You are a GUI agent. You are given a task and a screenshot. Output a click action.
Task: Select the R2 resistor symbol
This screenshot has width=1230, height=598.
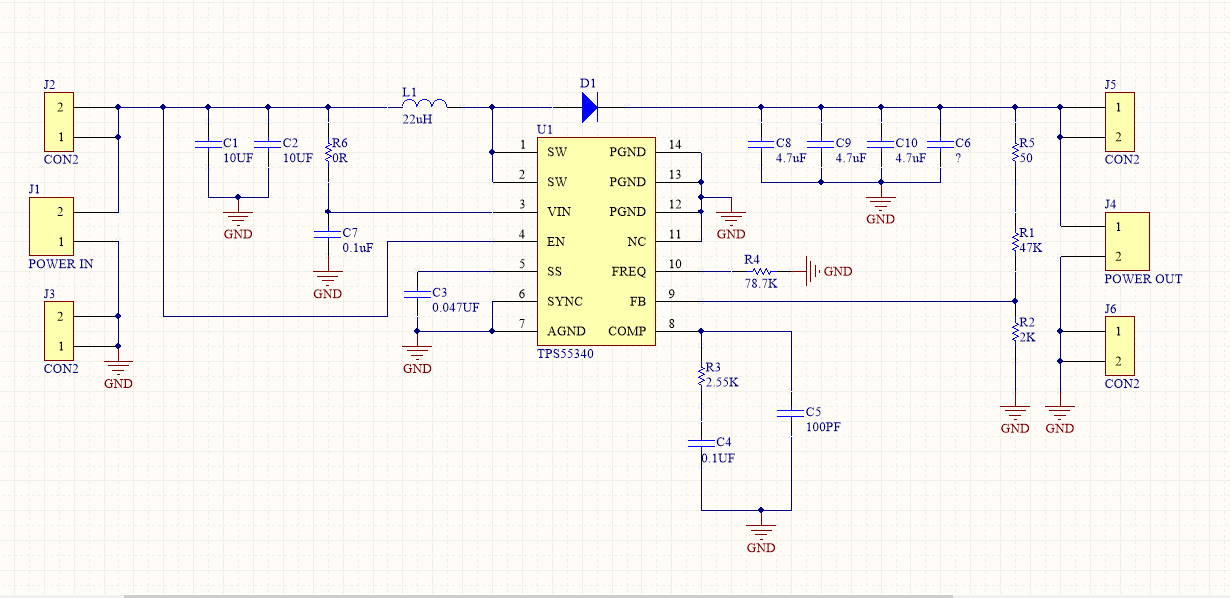point(1015,330)
